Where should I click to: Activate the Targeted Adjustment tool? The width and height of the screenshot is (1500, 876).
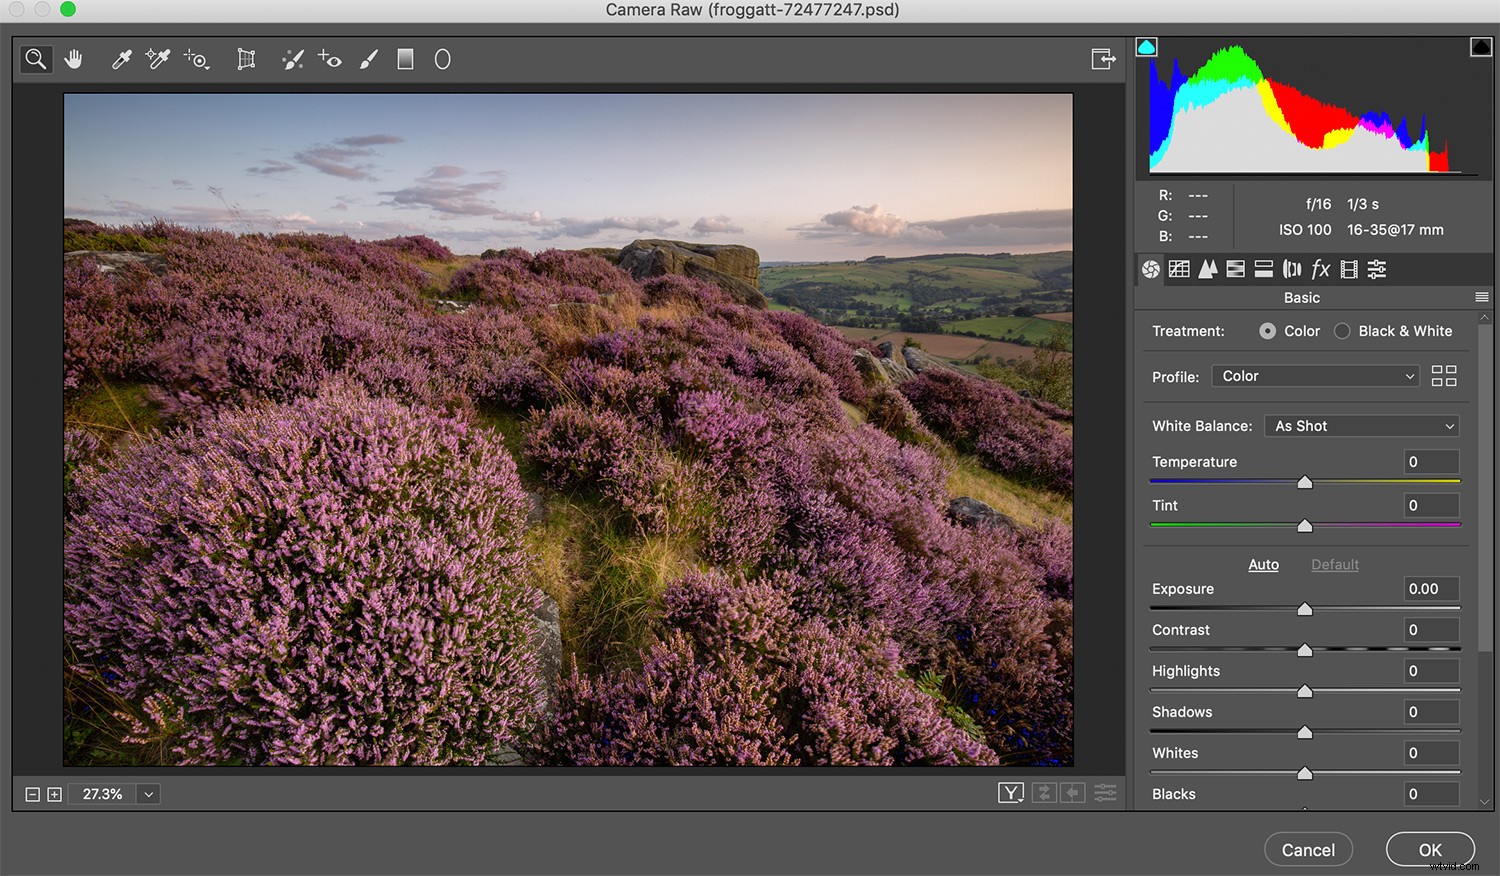tap(196, 60)
